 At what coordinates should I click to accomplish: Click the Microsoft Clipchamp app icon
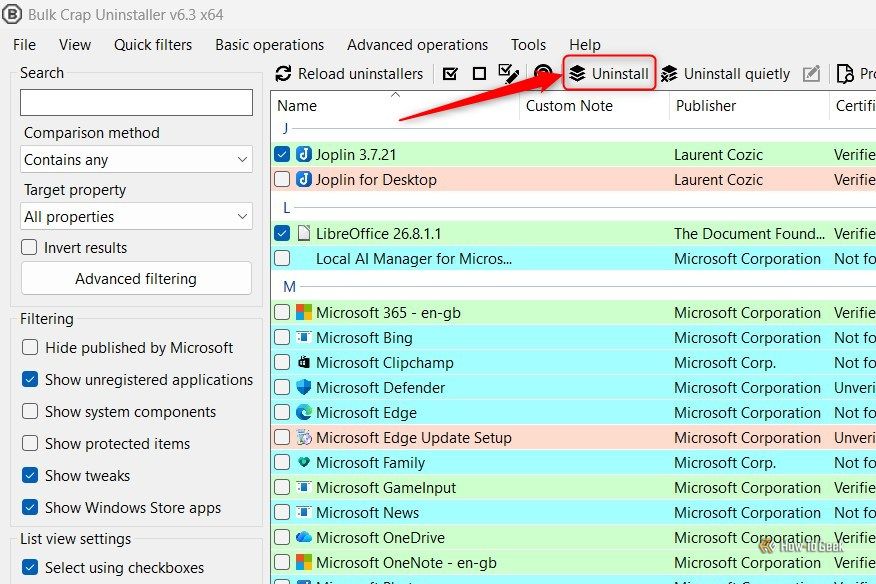304,362
